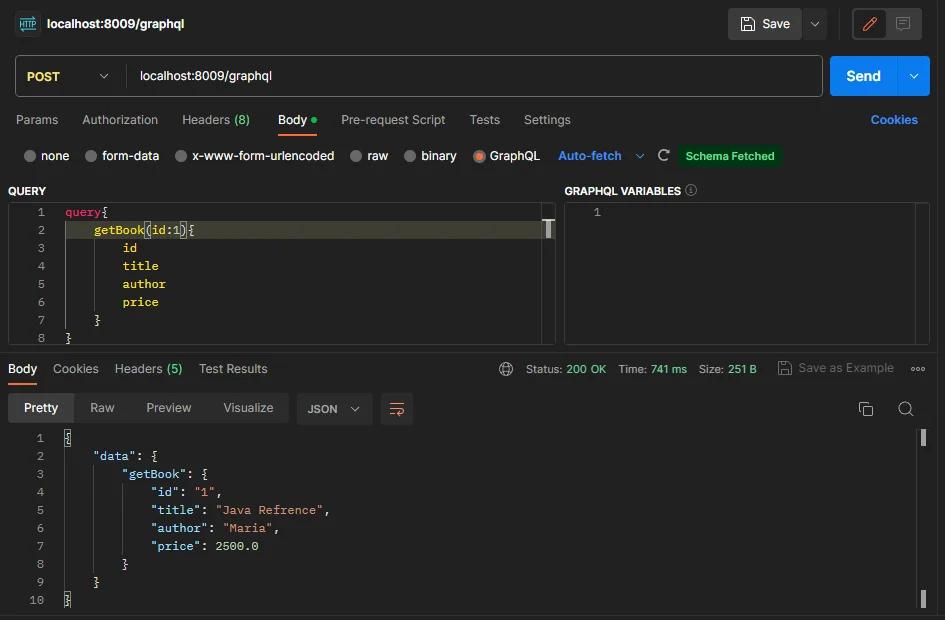Switch to edit mode pencil icon
Image resolution: width=945 pixels, height=620 pixels.
point(870,24)
